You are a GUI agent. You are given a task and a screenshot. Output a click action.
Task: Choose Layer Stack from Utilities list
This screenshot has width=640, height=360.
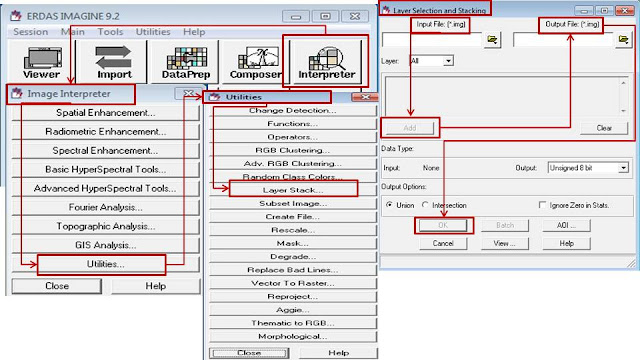293,190
